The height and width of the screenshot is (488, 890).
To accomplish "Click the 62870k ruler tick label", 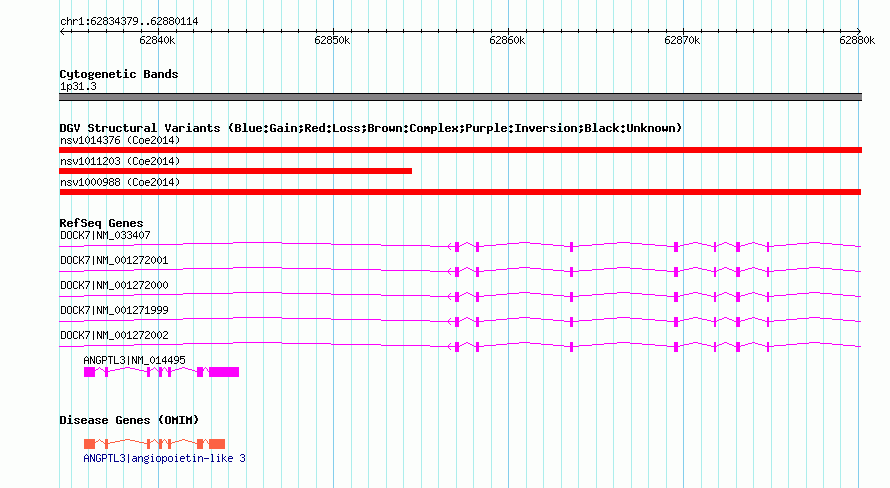I will point(682,40).
